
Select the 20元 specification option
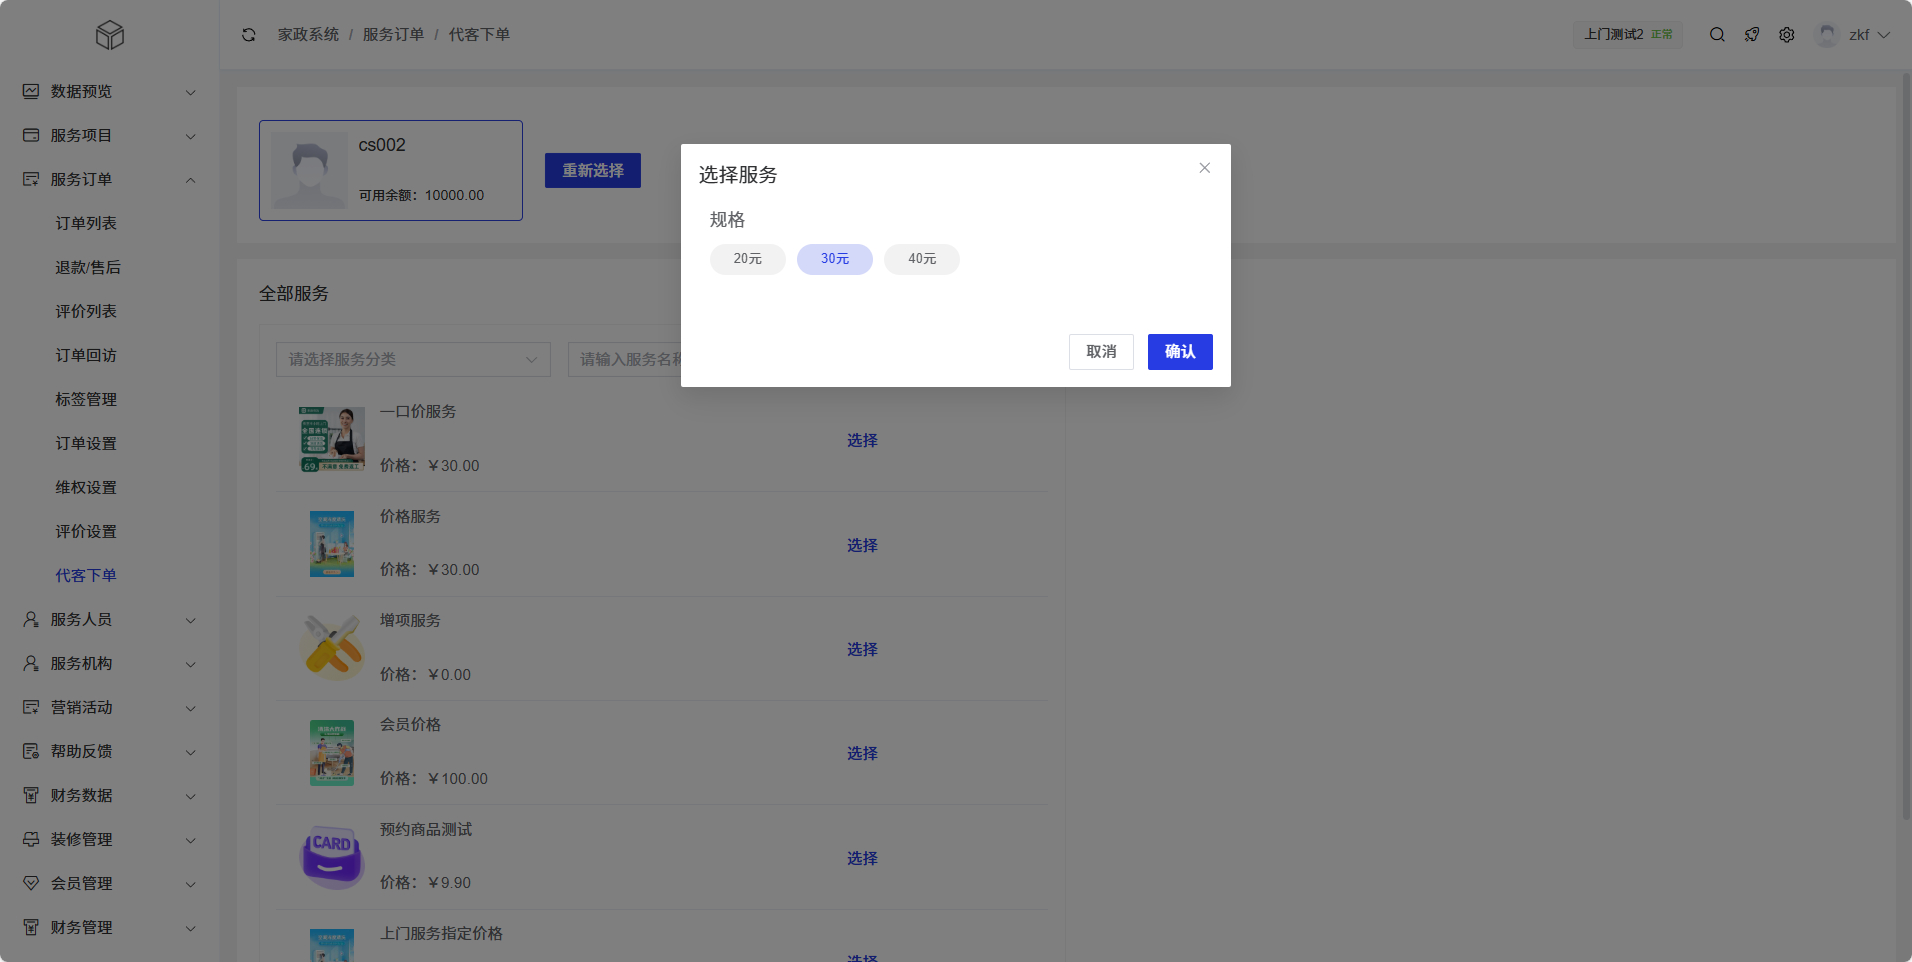[747, 259]
